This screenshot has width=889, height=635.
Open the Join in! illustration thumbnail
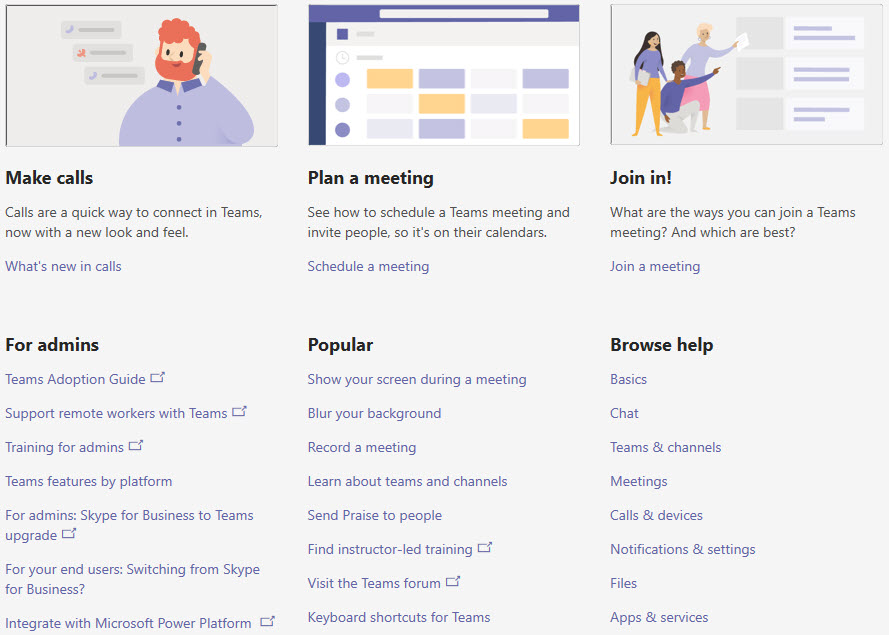pos(746,74)
